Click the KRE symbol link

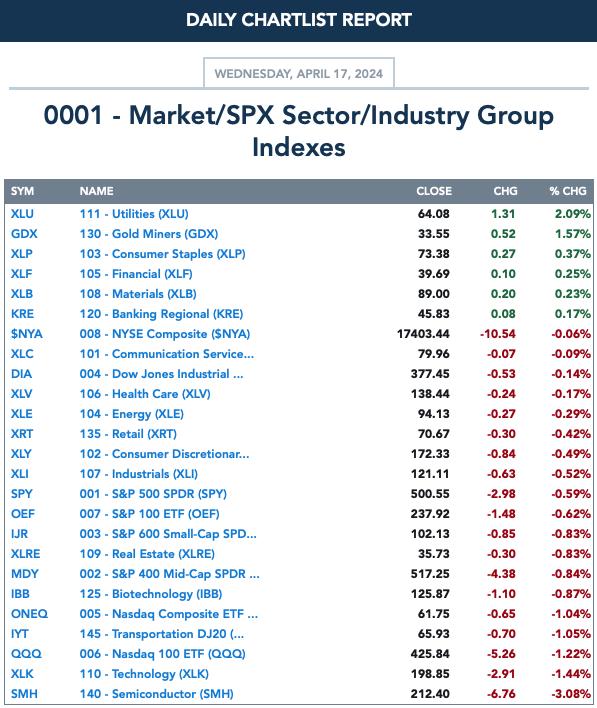[22, 314]
